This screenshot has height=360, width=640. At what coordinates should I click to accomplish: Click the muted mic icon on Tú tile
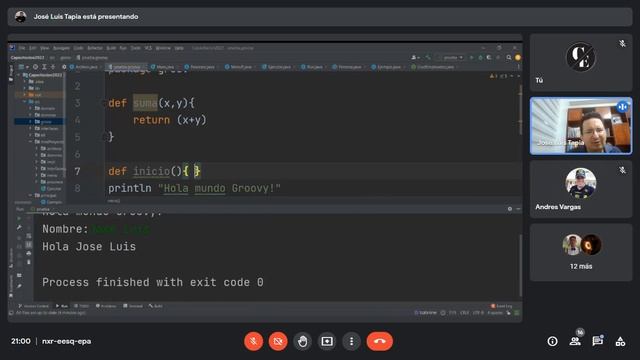(x=622, y=43)
